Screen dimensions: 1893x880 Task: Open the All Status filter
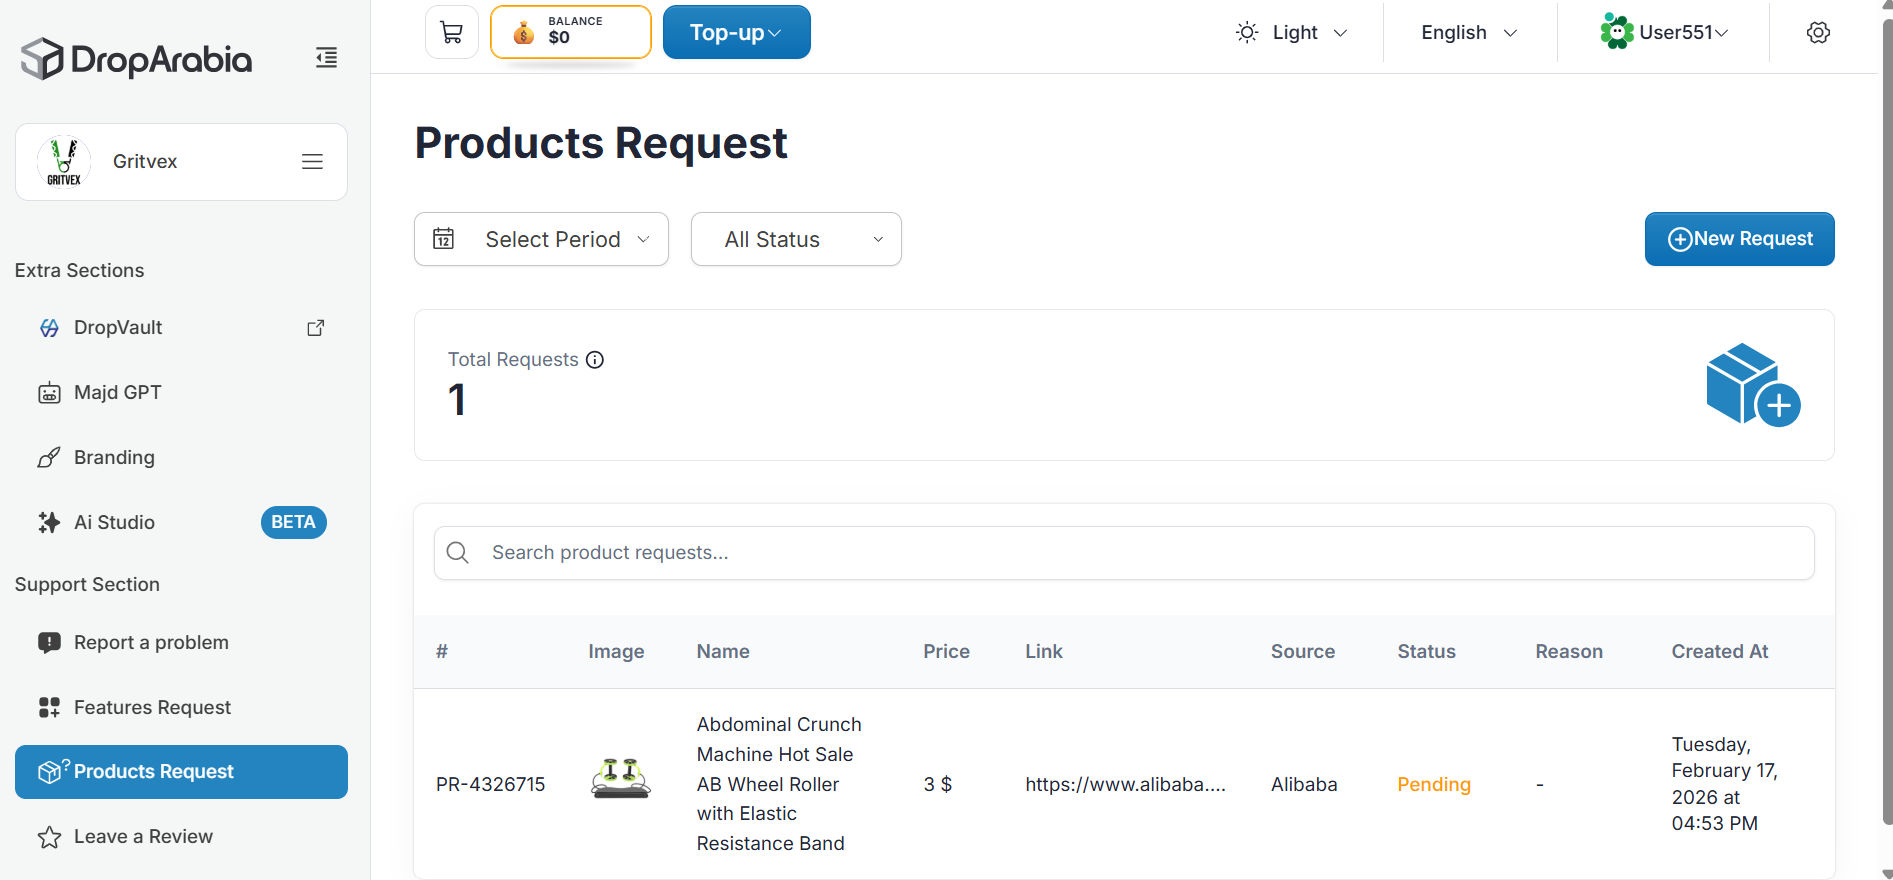pos(796,239)
